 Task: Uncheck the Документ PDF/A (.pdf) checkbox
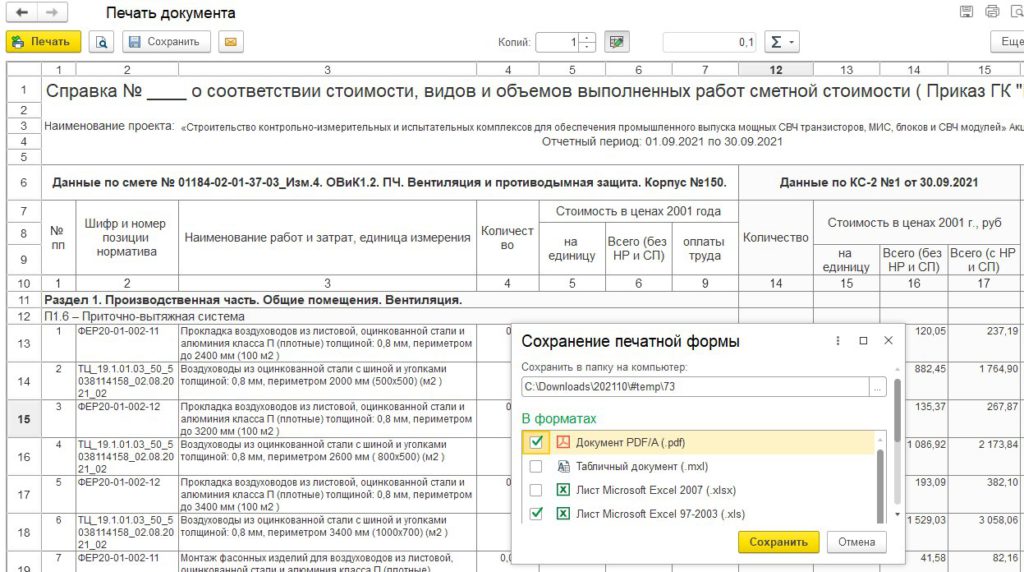(536, 442)
